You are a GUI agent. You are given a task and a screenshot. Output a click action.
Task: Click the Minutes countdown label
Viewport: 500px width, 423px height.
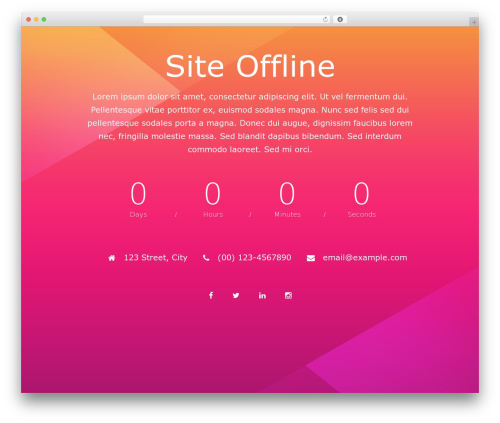[x=287, y=214]
